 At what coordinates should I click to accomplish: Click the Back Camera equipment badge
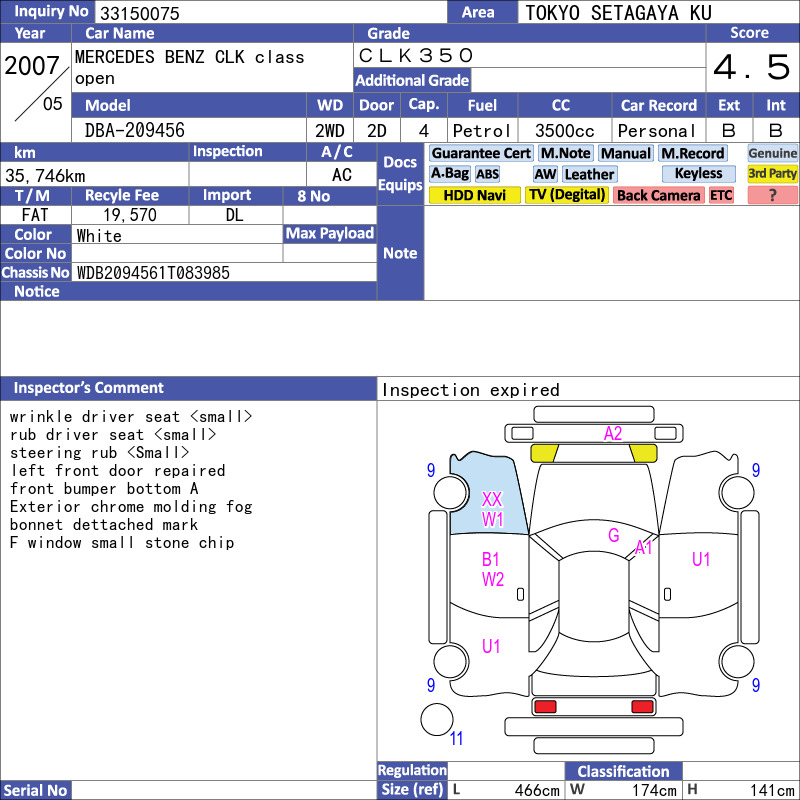[658, 195]
